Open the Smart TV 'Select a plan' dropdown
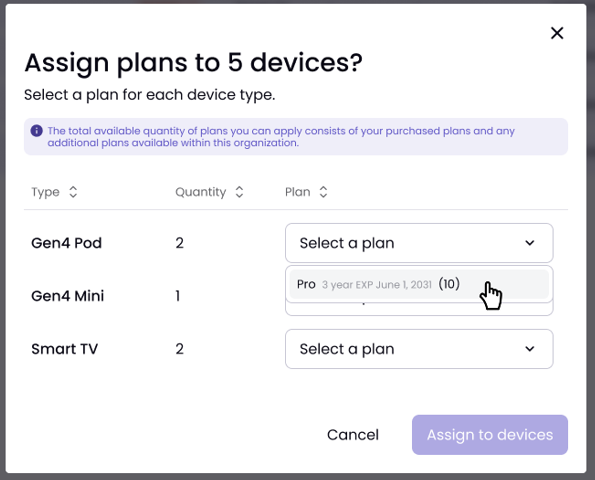 pos(419,349)
